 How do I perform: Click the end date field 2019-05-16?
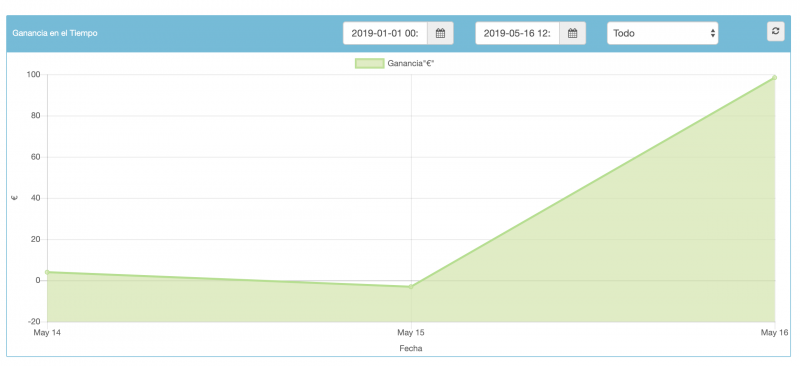(517, 33)
